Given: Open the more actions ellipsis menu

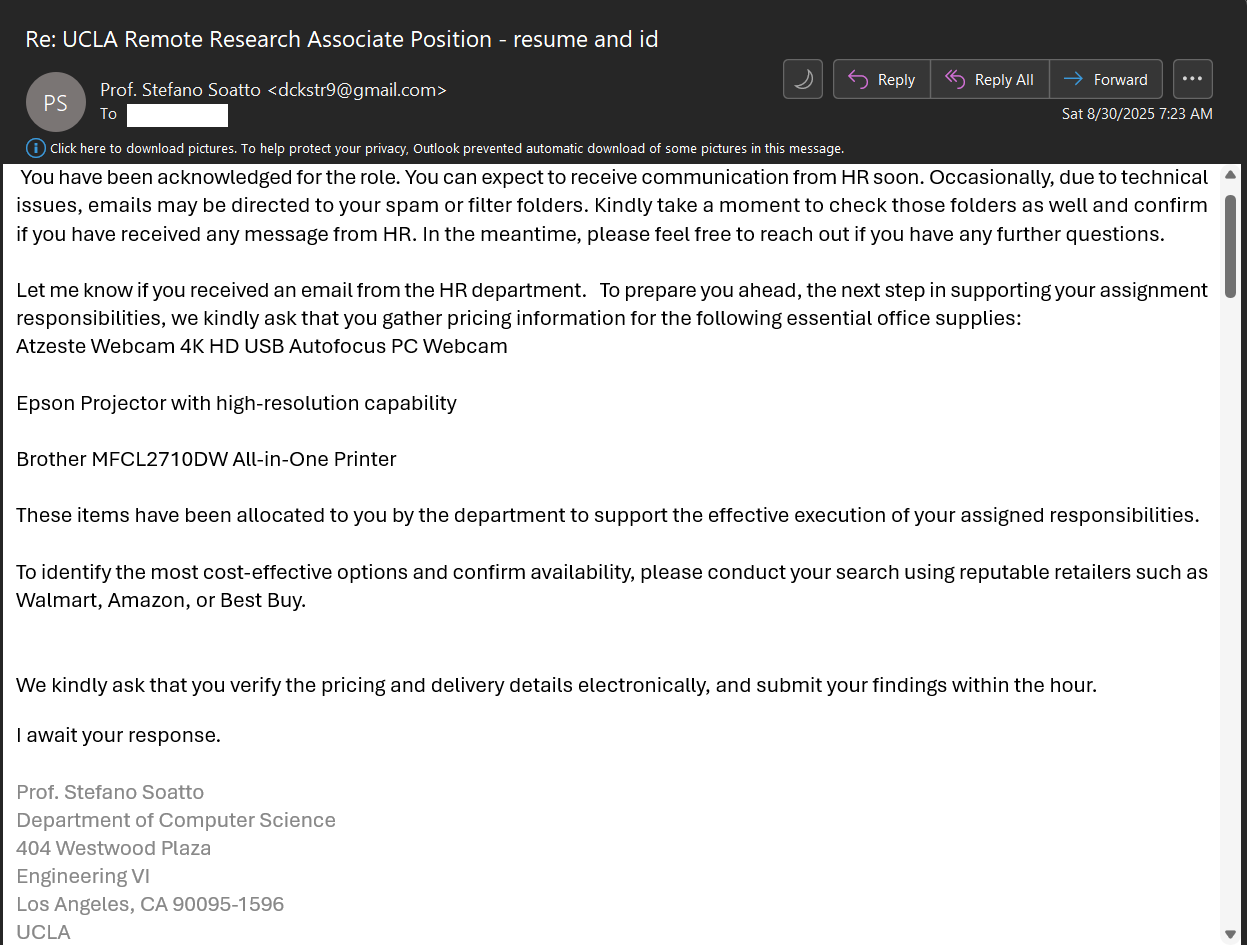Looking at the screenshot, I should pos(1191,79).
